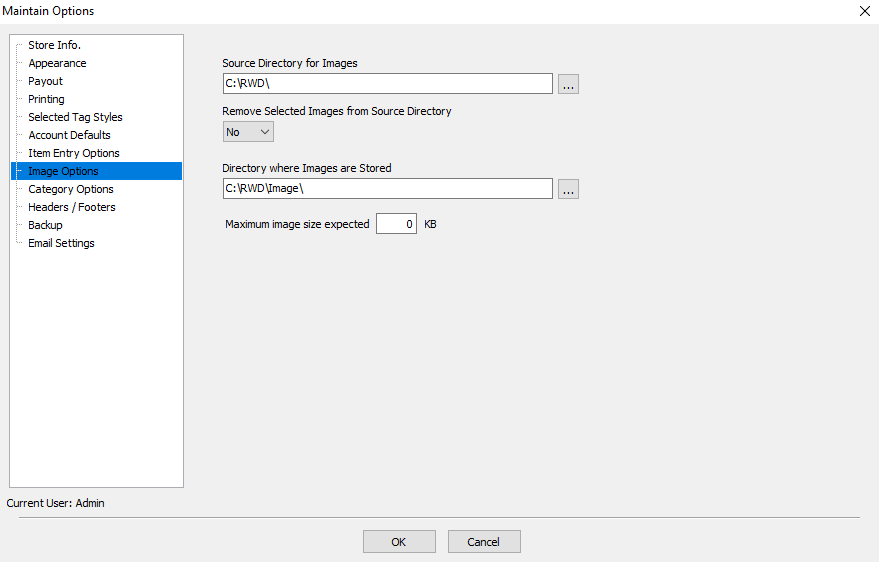Go to Headers / Footers settings
The width and height of the screenshot is (879, 562).
tap(72, 207)
